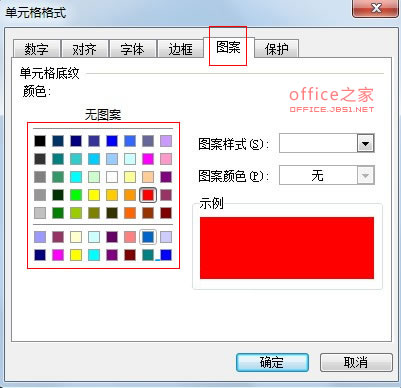Pick the sky blue swatch
Image resolution: width=401 pixels, height=388 pixels.
[x=94, y=159]
